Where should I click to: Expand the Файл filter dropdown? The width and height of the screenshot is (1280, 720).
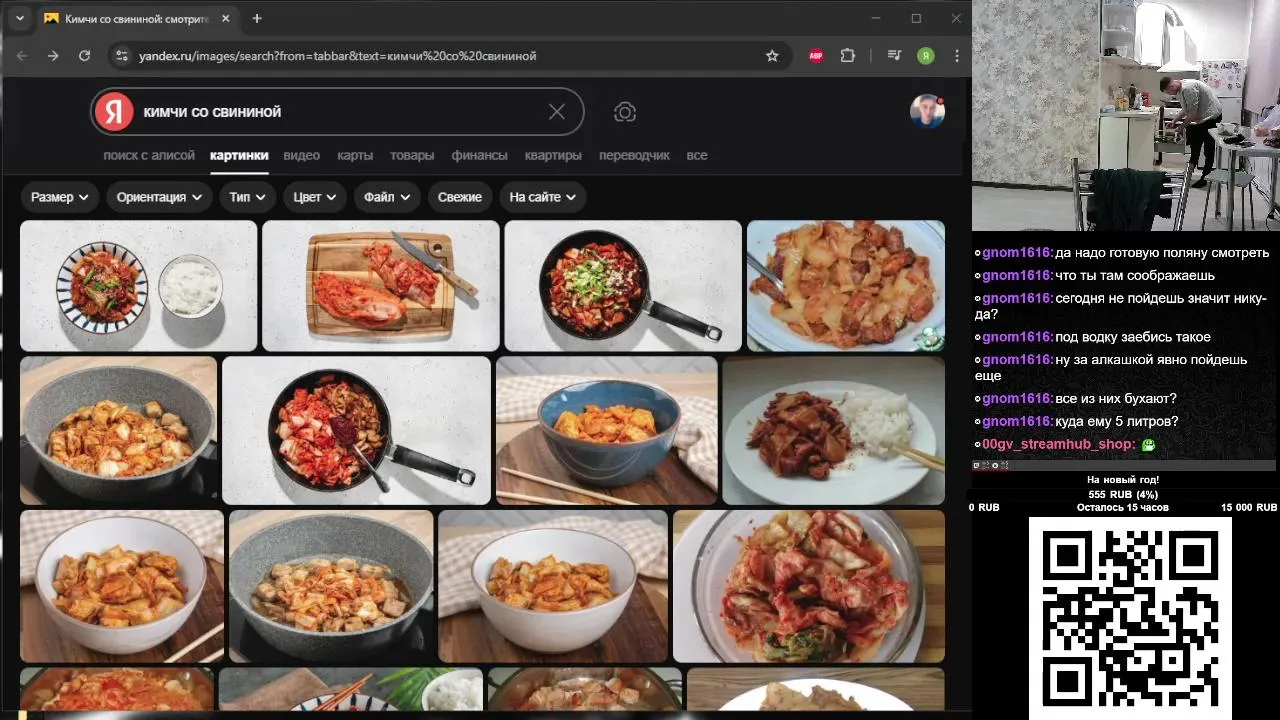click(387, 197)
